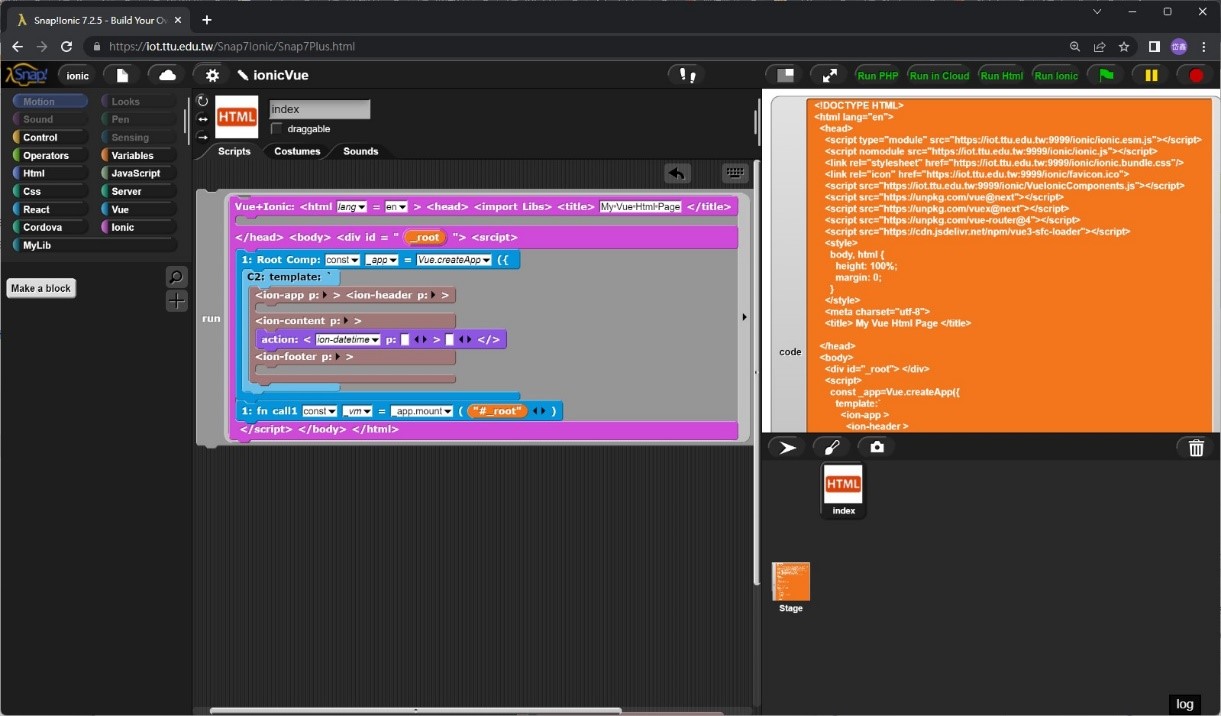Share this page icon in address bar
This screenshot has height=716, width=1221.
pyautogui.click(x=1099, y=46)
